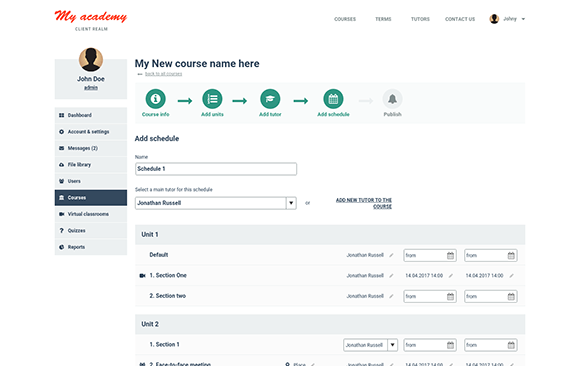This screenshot has width=580, height=366.
Task: Click the Add units step label
Action: 212,114
